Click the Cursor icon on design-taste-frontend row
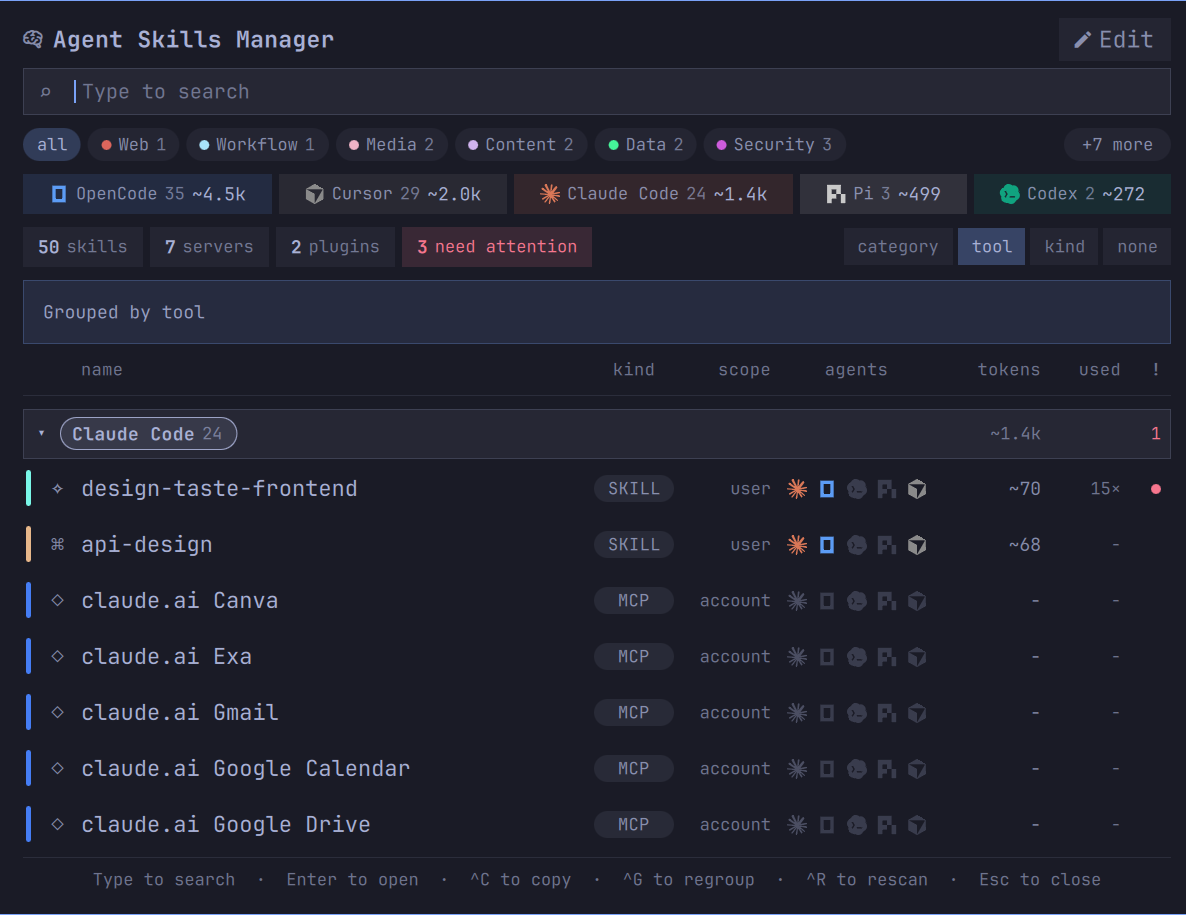The image size is (1186, 915). click(917, 489)
